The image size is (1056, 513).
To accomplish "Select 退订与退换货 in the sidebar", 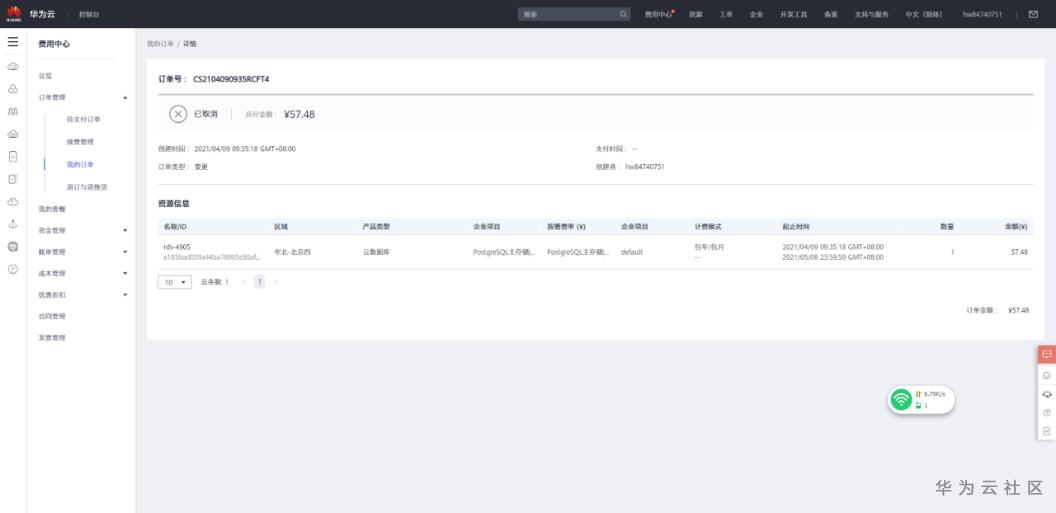I will (x=86, y=187).
